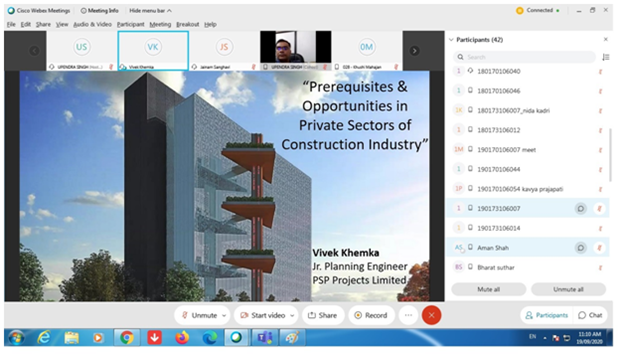
Task: Show next video thumbnails with right arrow
Action: point(415,51)
